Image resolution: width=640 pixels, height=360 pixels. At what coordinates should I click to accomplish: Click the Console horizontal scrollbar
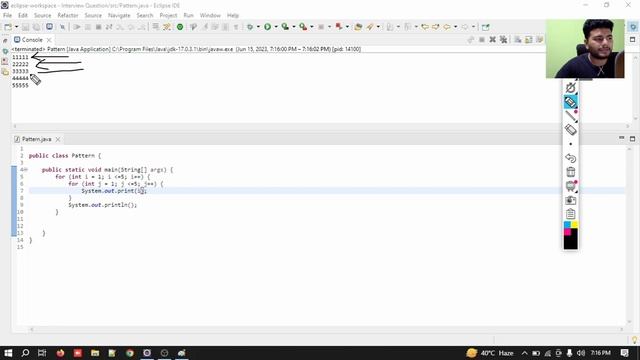click(321, 126)
